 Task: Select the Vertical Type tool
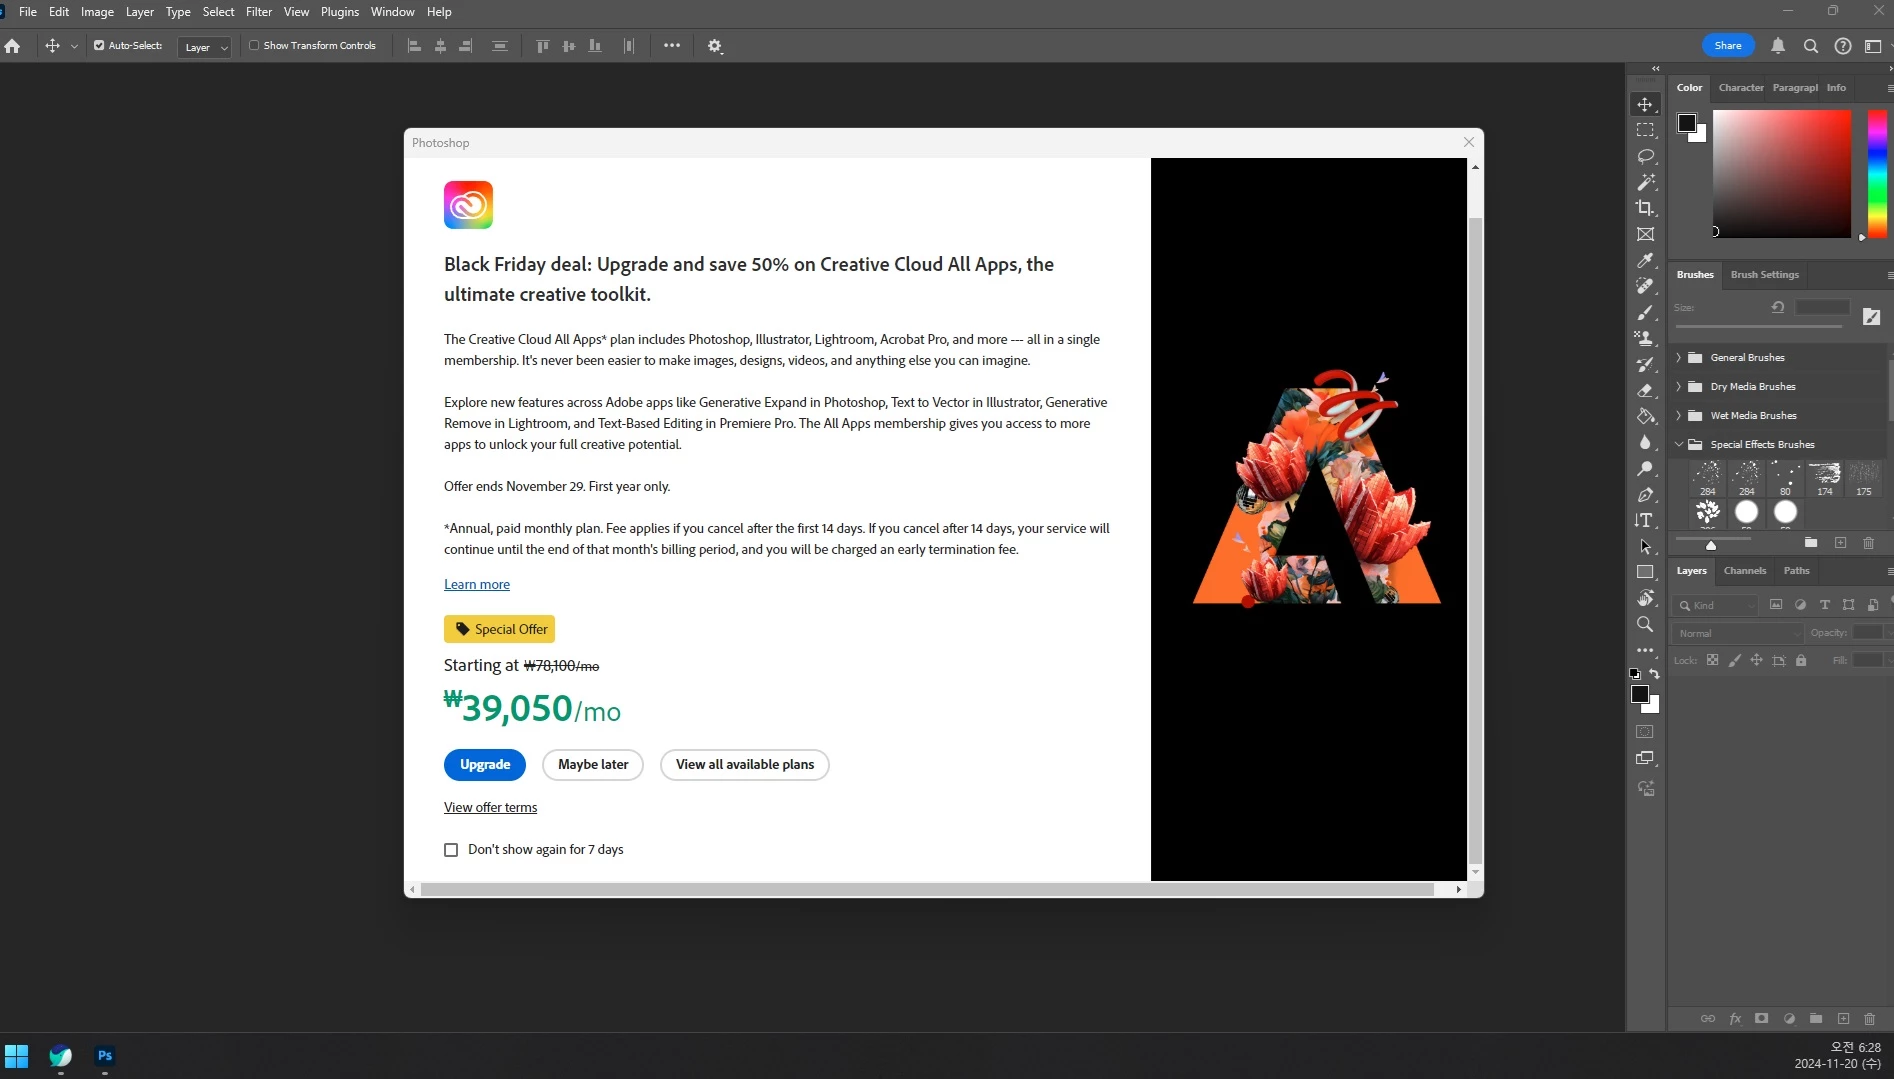click(x=1645, y=520)
